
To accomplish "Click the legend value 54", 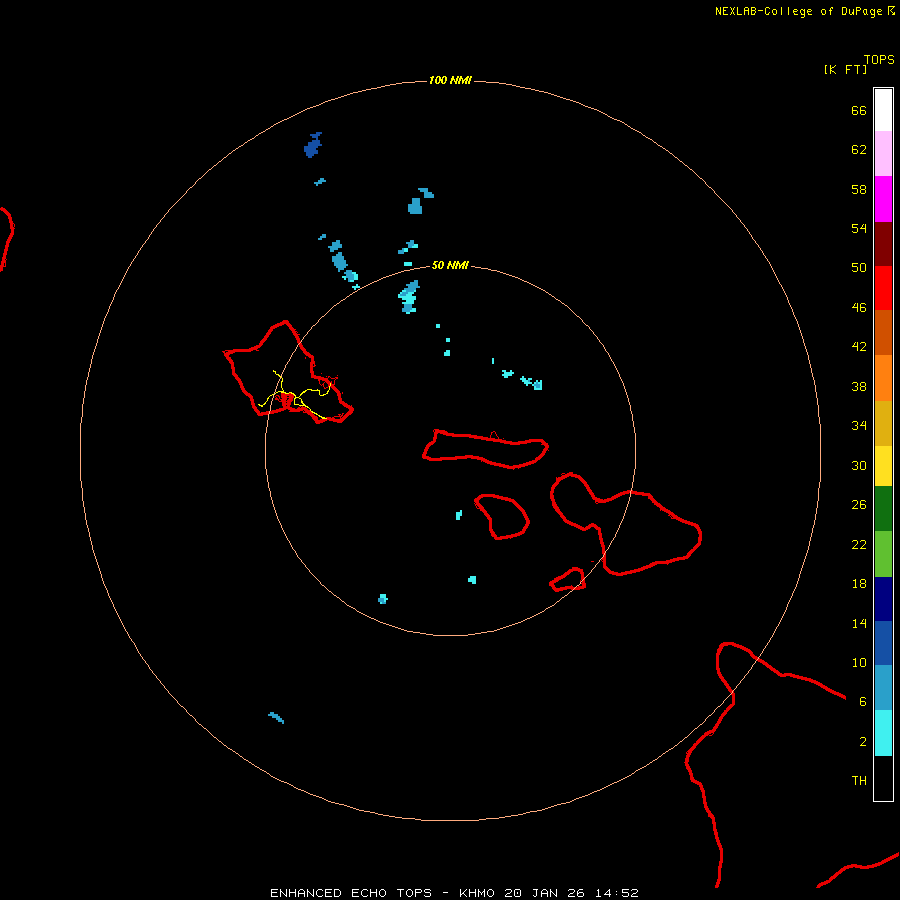I will tap(859, 228).
